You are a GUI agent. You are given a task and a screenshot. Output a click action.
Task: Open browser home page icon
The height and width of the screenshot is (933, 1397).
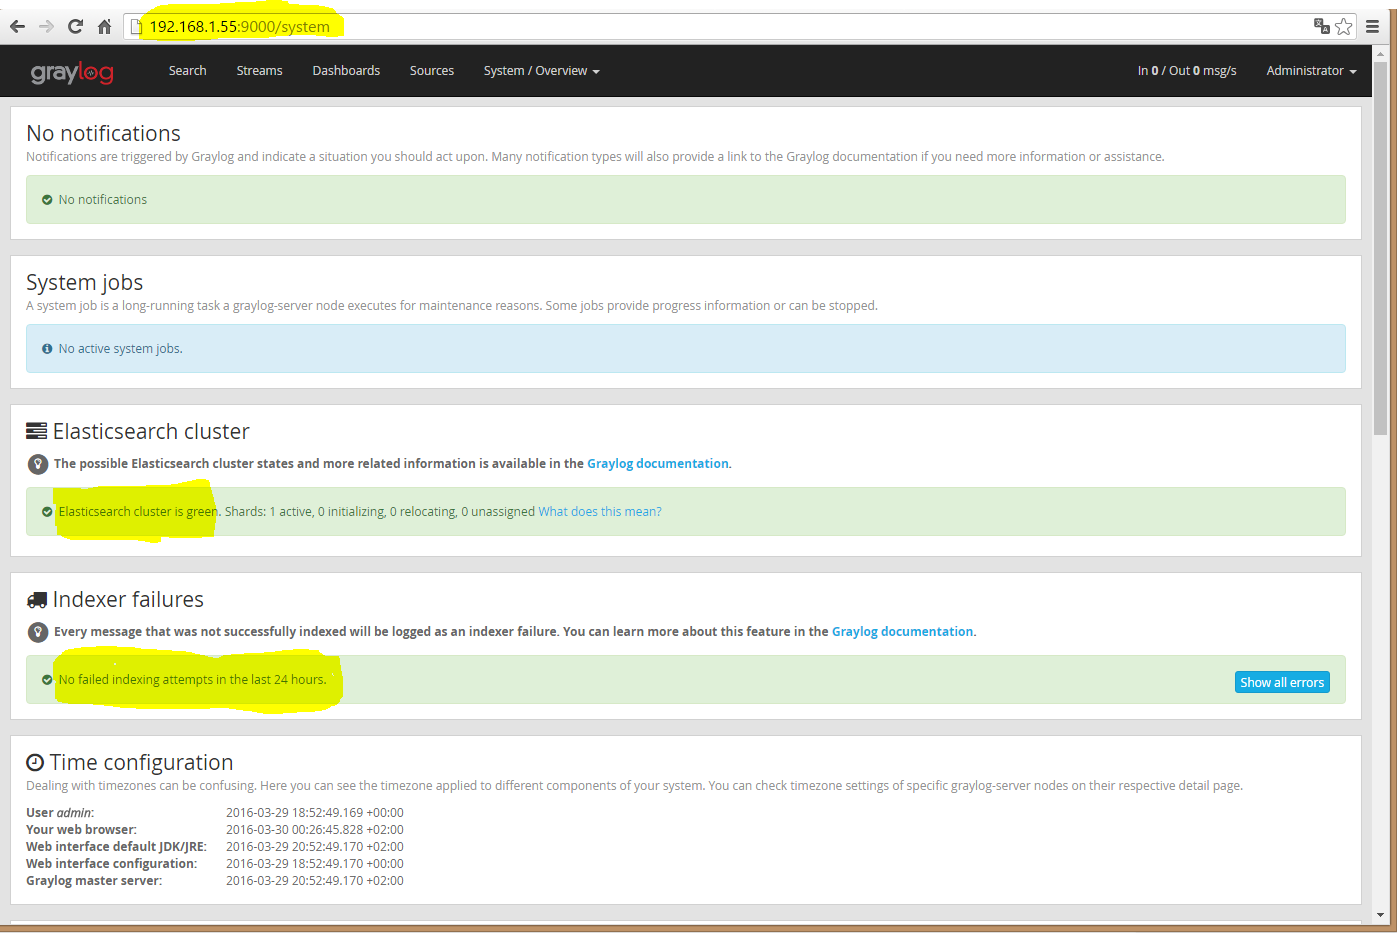click(x=104, y=26)
